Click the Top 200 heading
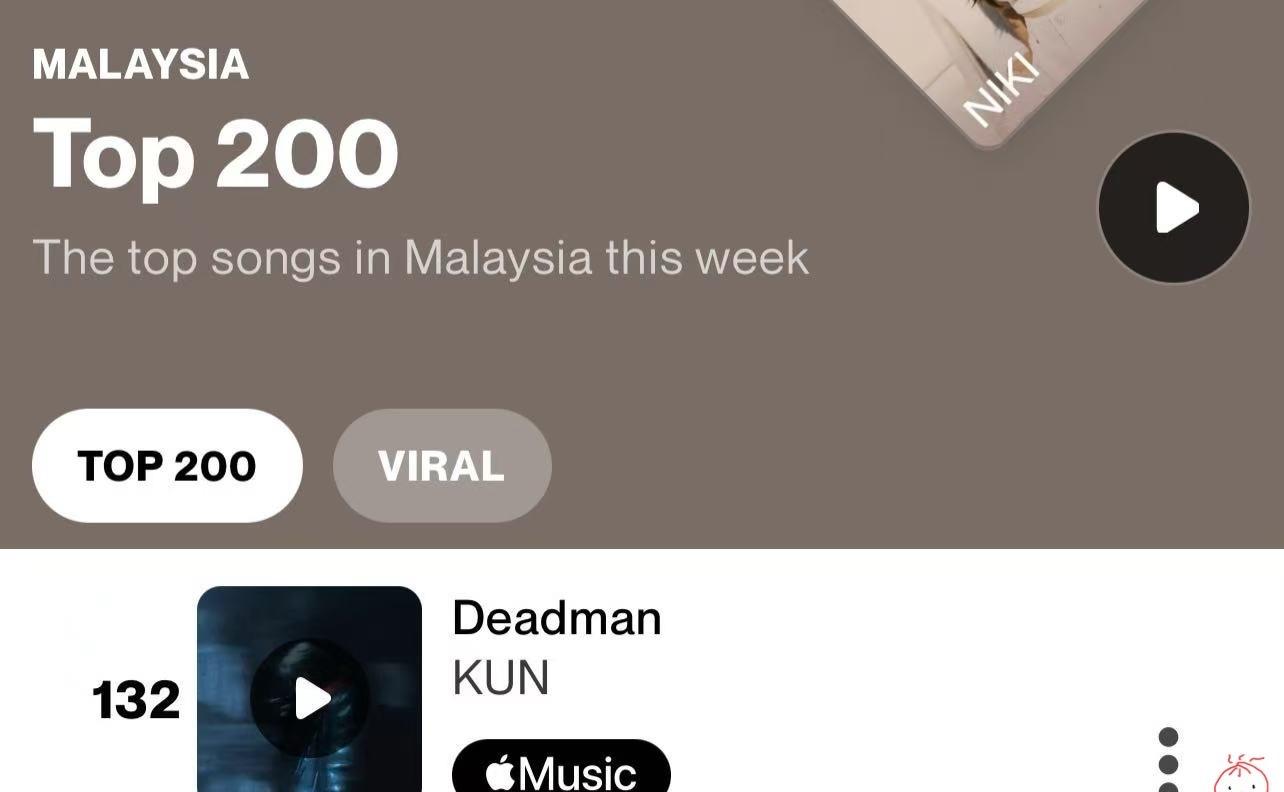The width and height of the screenshot is (1284, 792). coord(215,154)
